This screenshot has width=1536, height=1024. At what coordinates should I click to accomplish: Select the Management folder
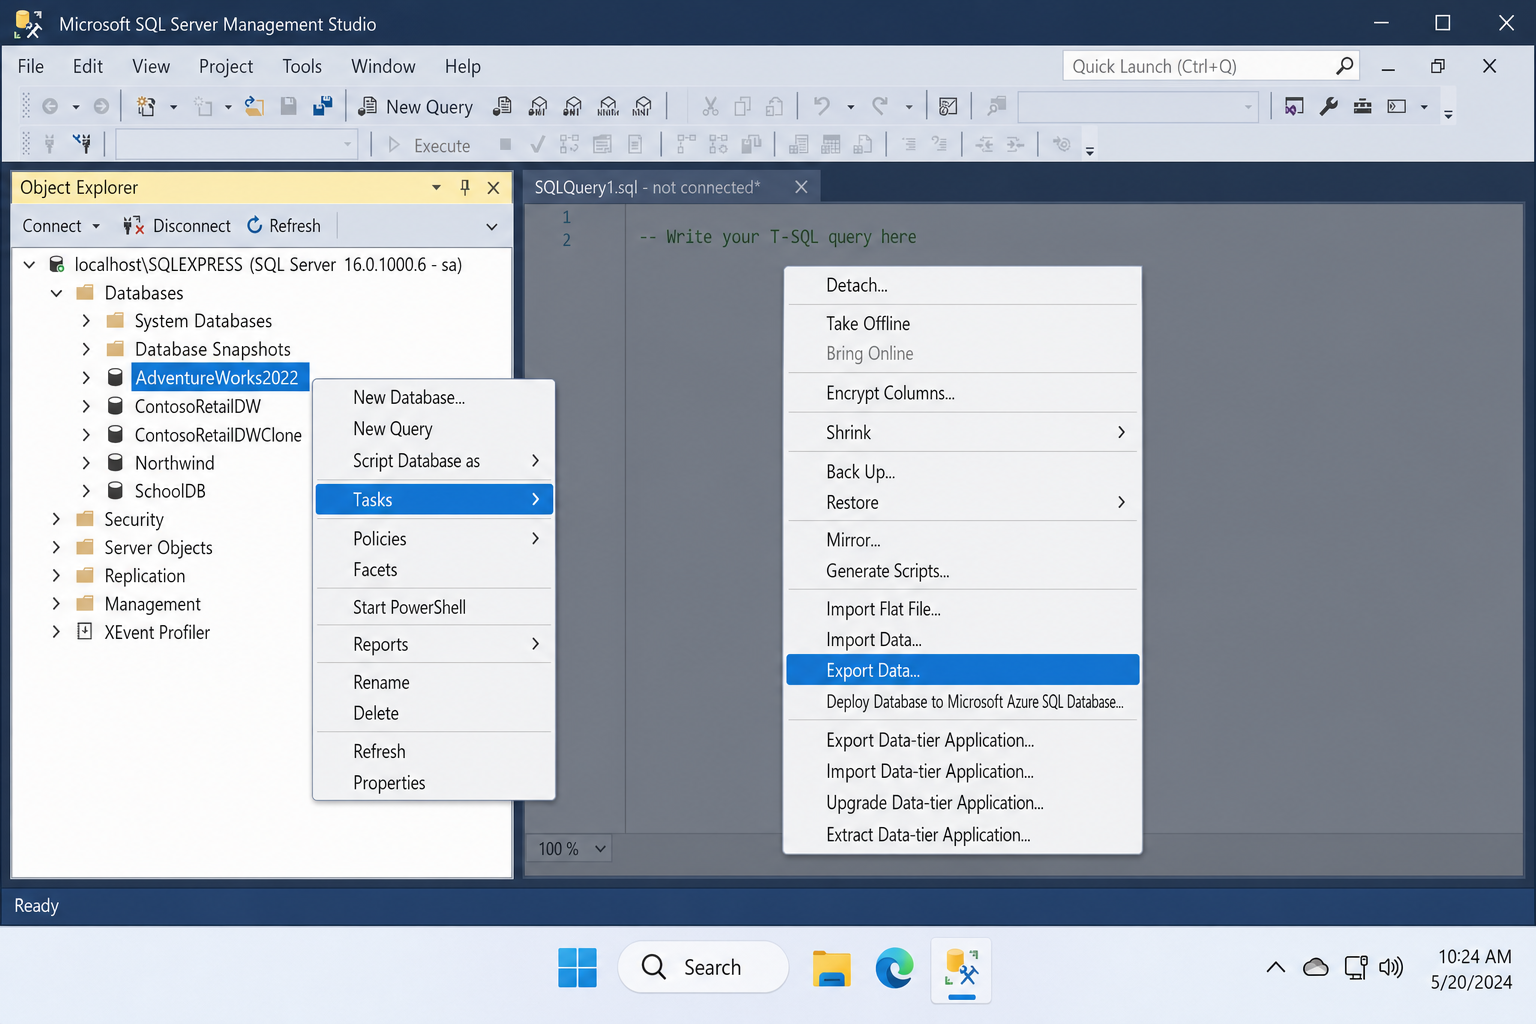[x=152, y=604]
